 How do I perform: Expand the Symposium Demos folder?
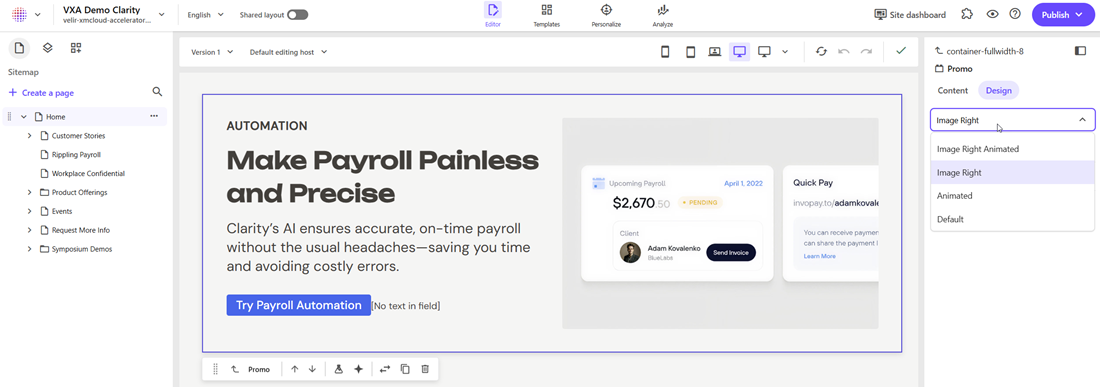point(29,249)
